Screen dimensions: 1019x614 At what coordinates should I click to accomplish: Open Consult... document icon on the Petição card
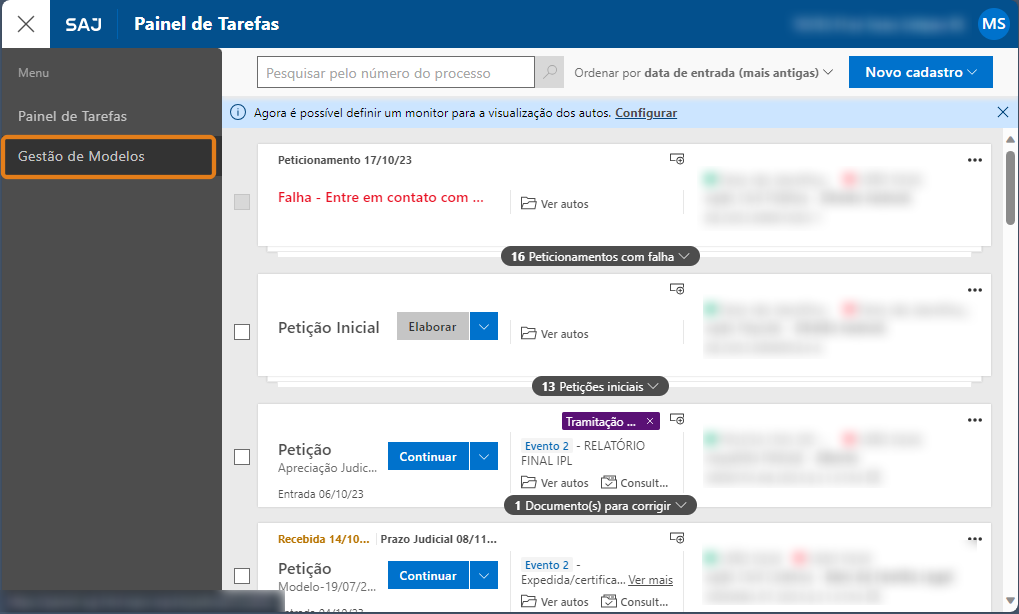pos(607,482)
